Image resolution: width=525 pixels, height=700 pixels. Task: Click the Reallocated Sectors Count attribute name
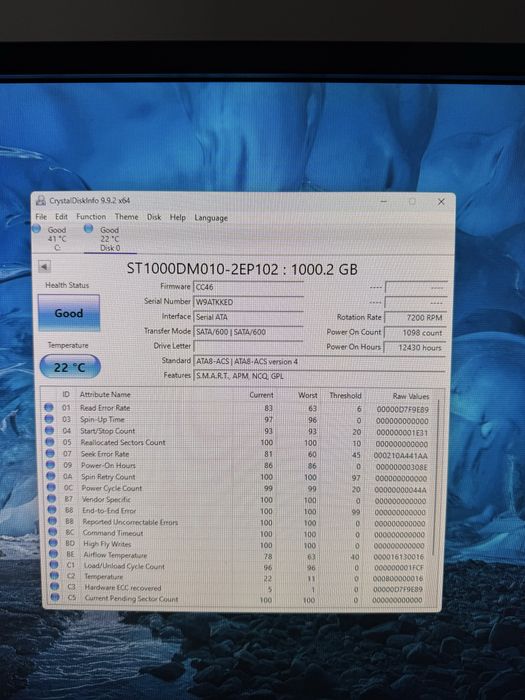point(123,442)
